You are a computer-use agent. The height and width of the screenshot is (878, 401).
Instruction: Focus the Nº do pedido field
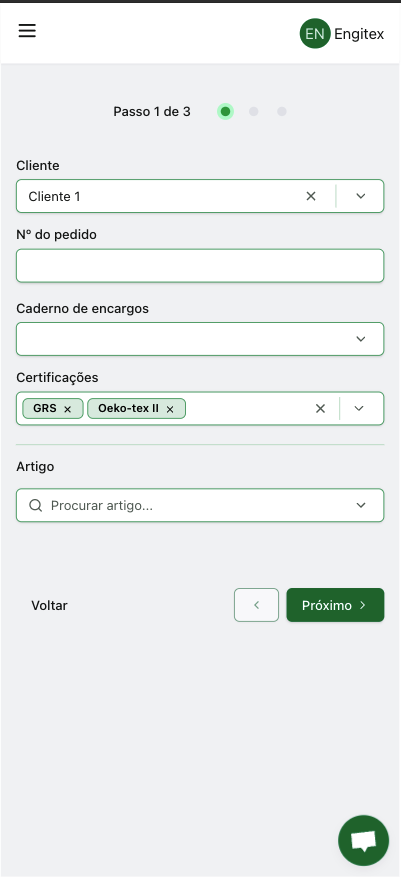point(200,266)
